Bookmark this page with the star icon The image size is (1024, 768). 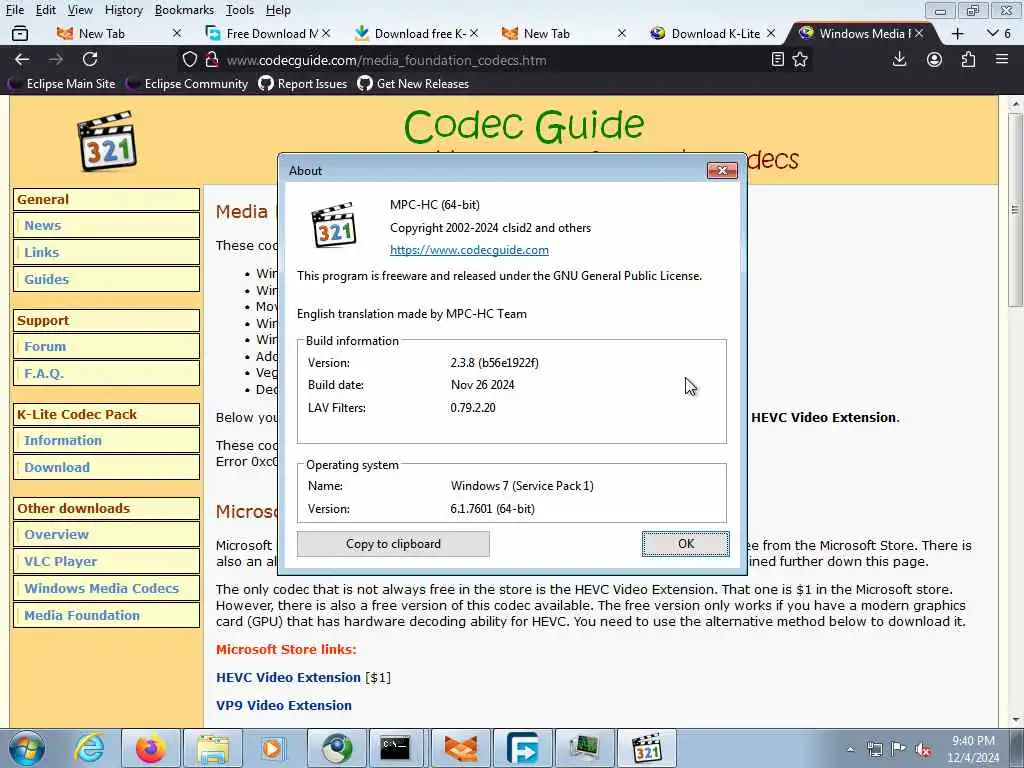coord(800,59)
